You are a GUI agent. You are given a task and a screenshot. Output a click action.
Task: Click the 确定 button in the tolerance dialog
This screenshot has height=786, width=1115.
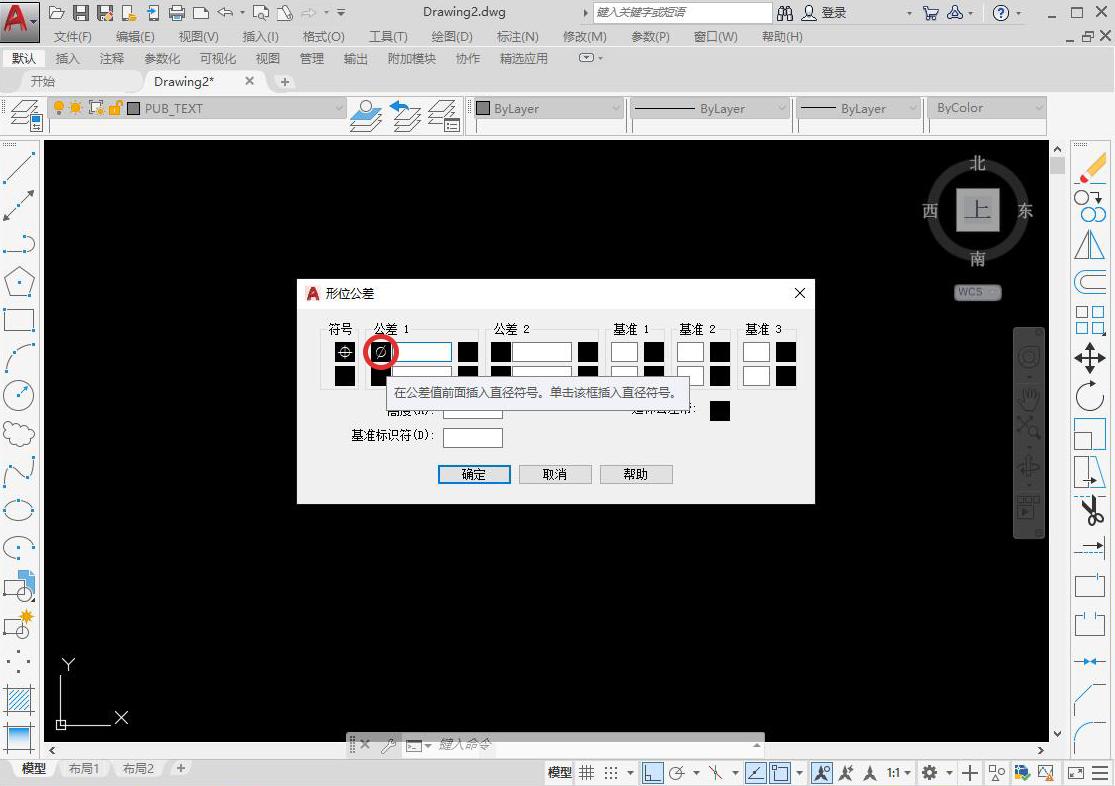[473, 474]
